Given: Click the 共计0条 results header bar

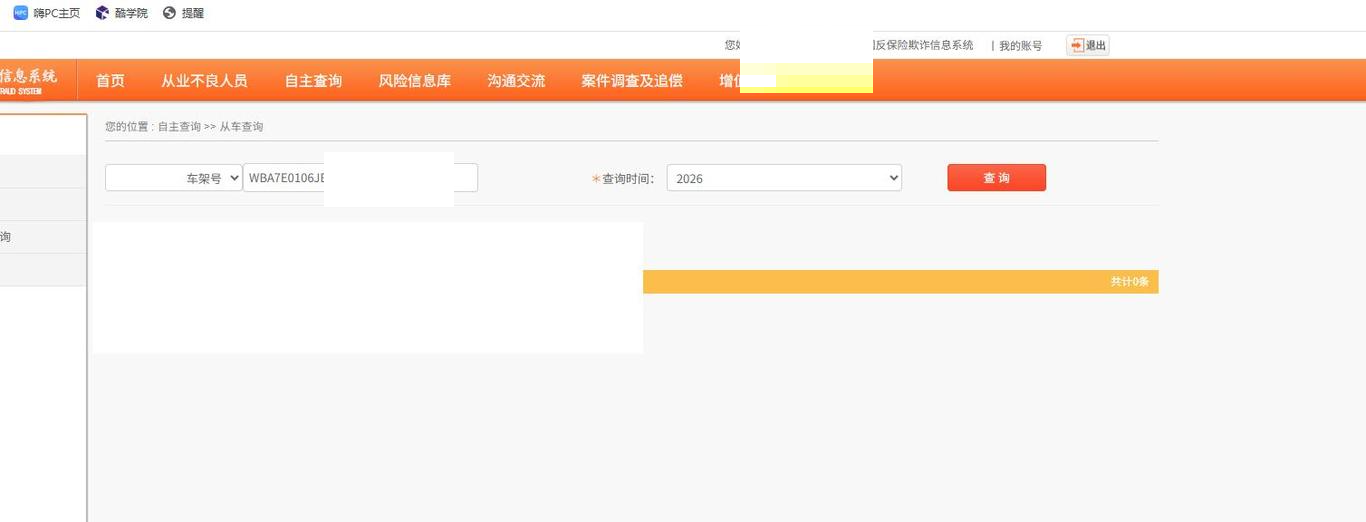Looking at the screenshot, I should pos(900,282).
